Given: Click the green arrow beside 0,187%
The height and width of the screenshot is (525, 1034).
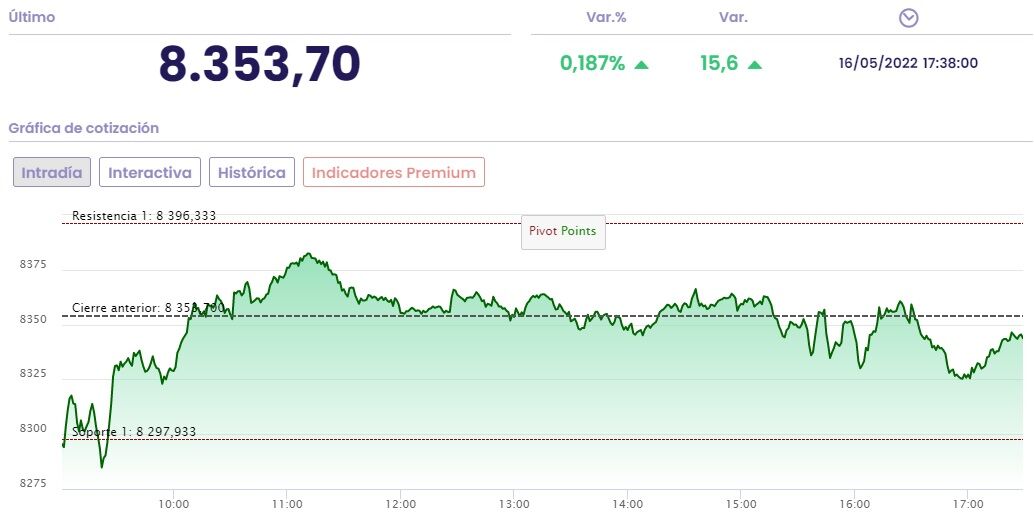Looking at the screenshot, I should coord(642,64).
